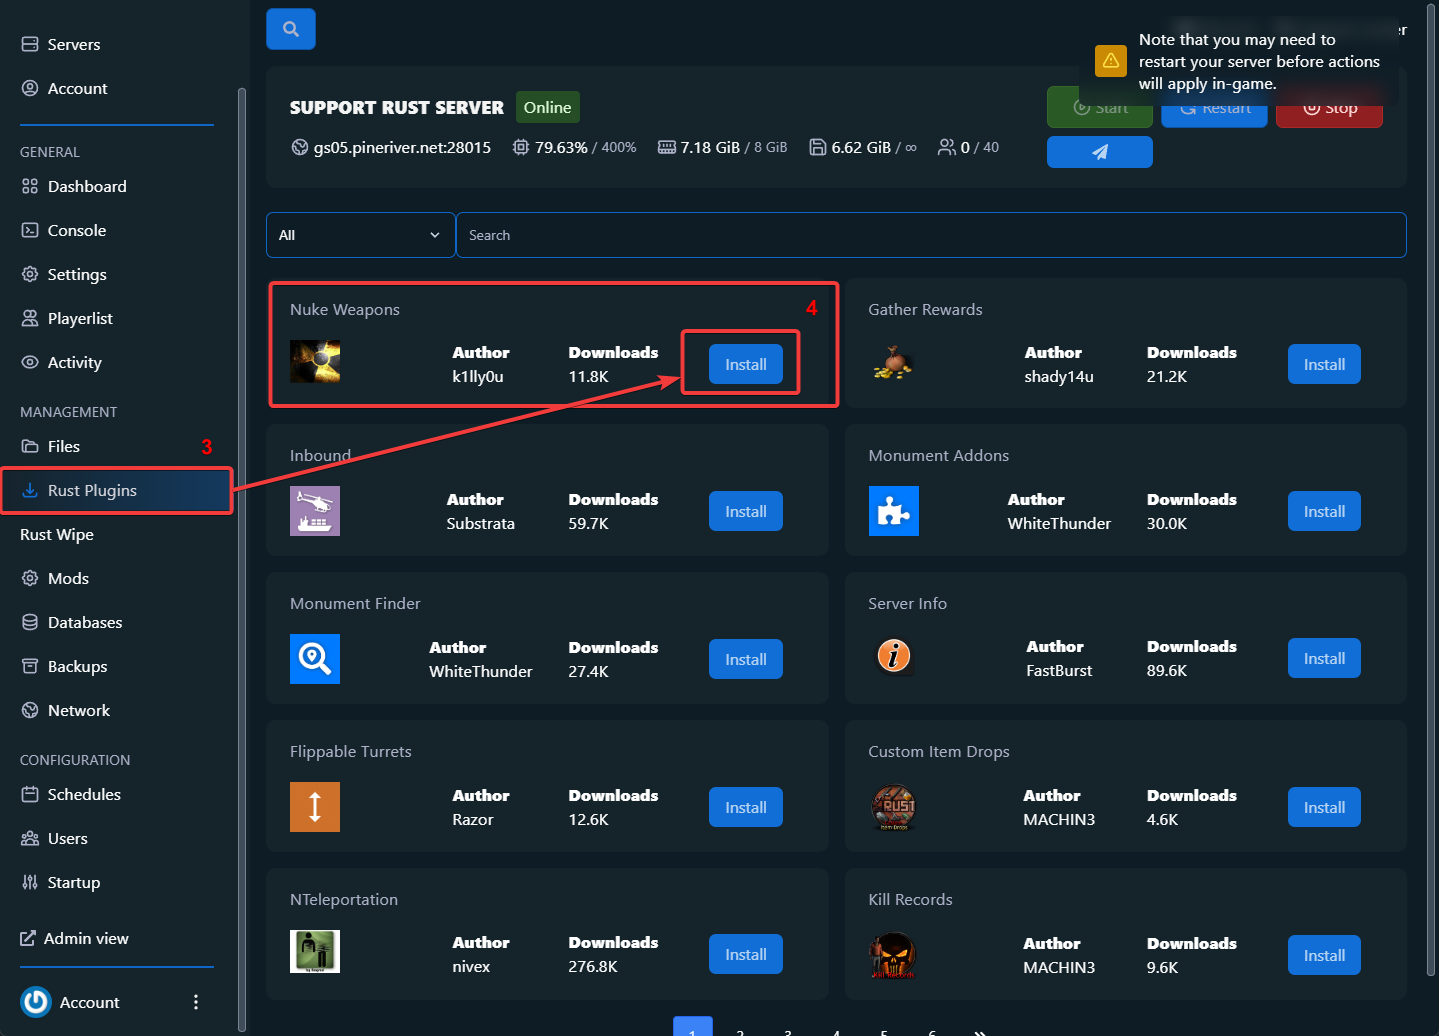This screenshot has width=1439, height=1036.
Task: Click the Activity eye icon
Action: point(30,362)
